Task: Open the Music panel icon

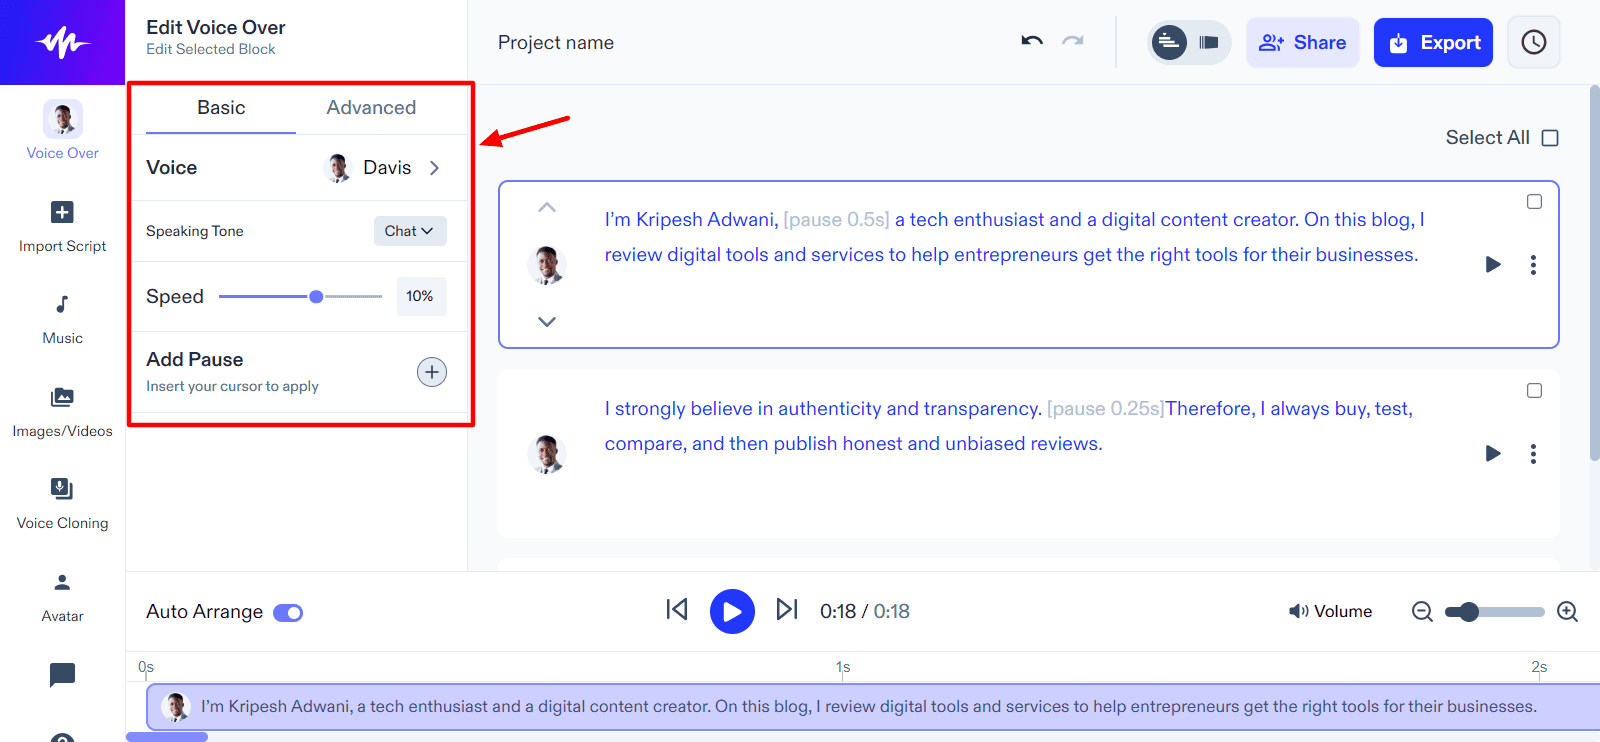Action: coord(62,319)
